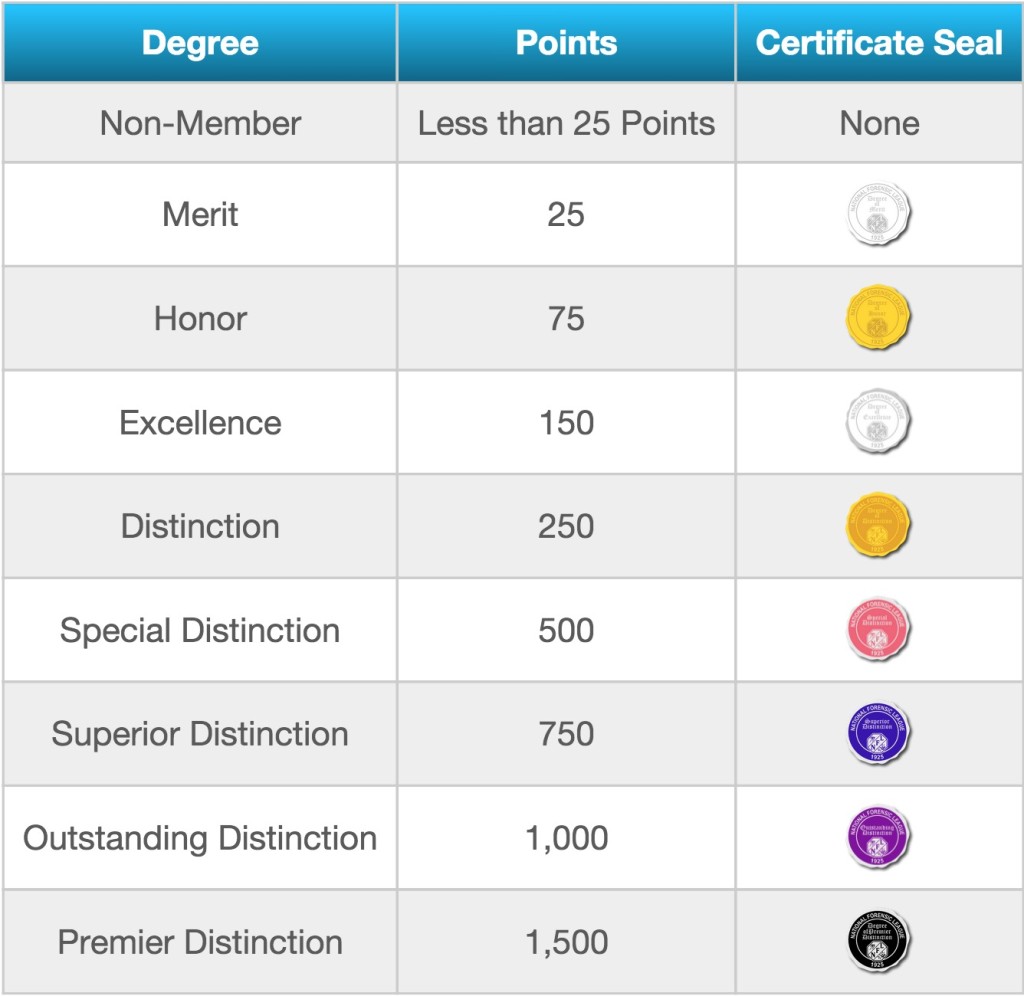
Task: Click the purple Outstanding Distinction seal
Action: tap(878, 838)
